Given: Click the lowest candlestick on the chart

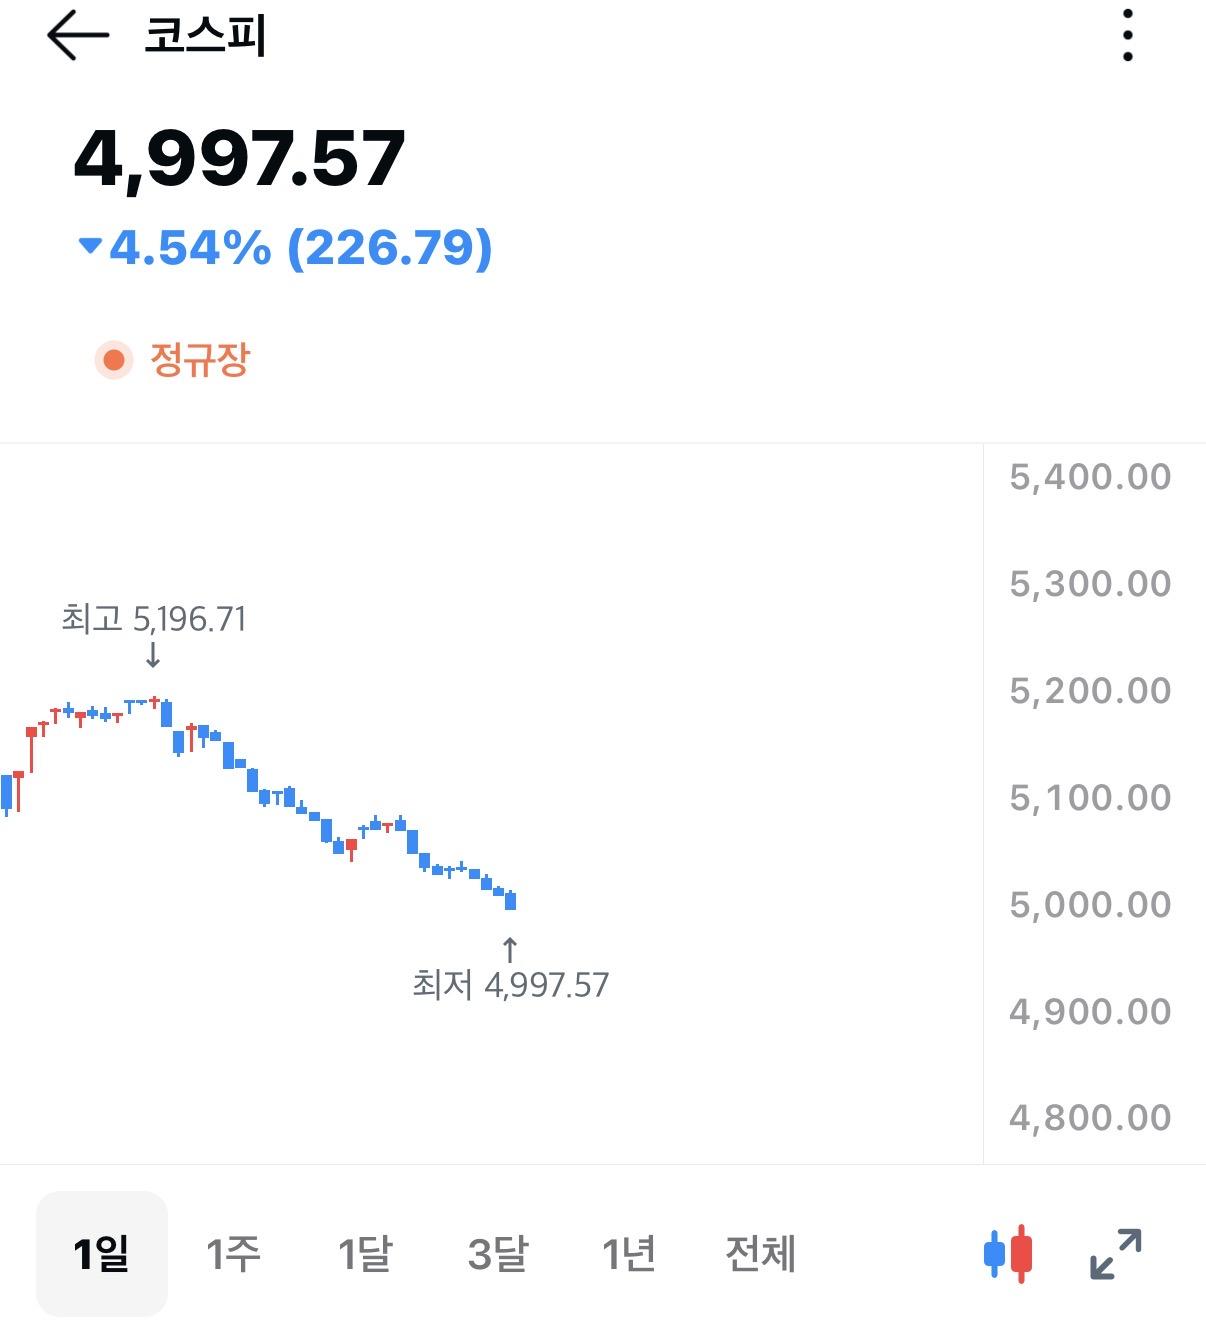Looking at the screenshot, I should [511, 898].
